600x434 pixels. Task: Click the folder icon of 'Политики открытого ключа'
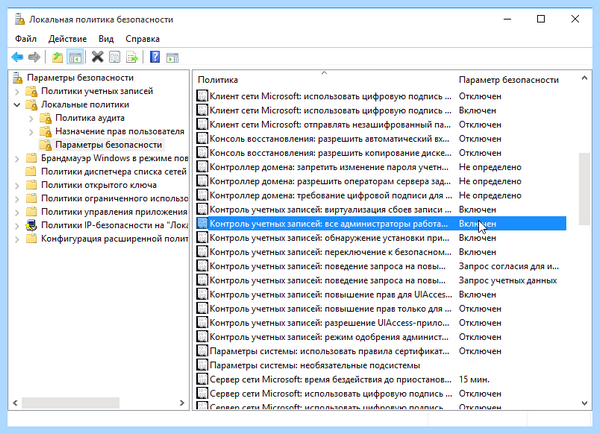[x=31, y=185]
